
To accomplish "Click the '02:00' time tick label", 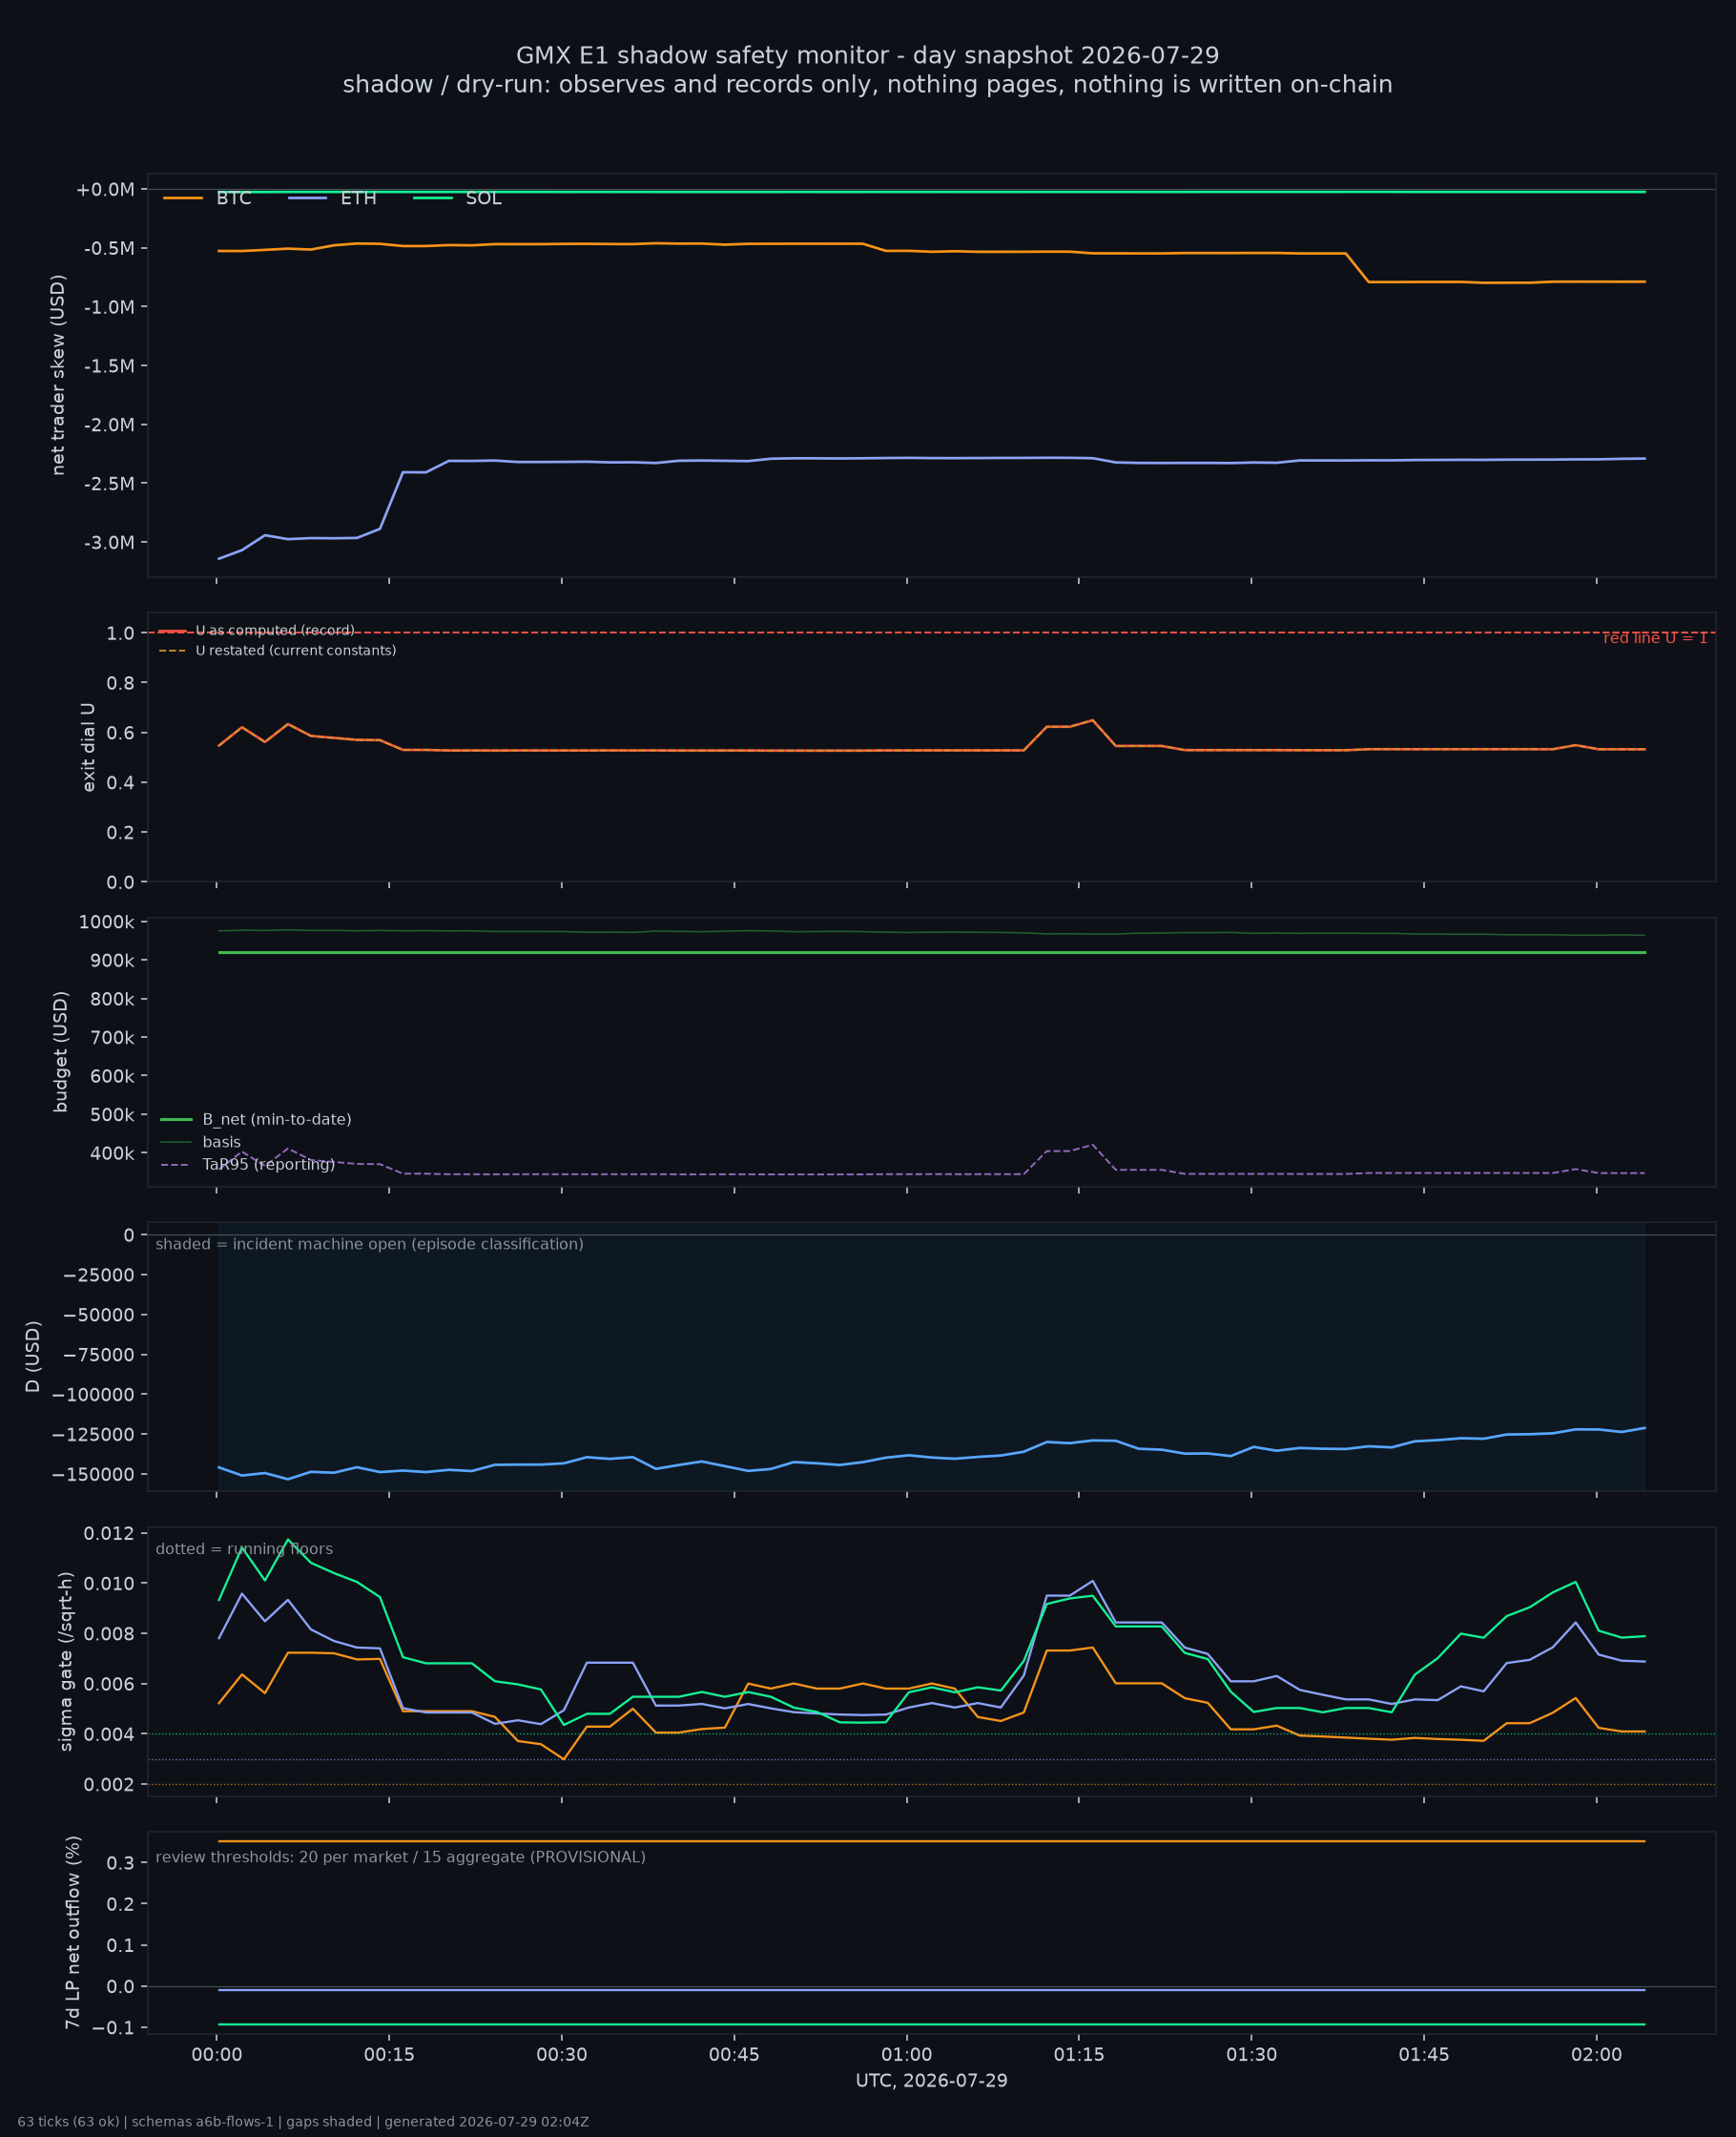I will (x=1597, y=2055).
